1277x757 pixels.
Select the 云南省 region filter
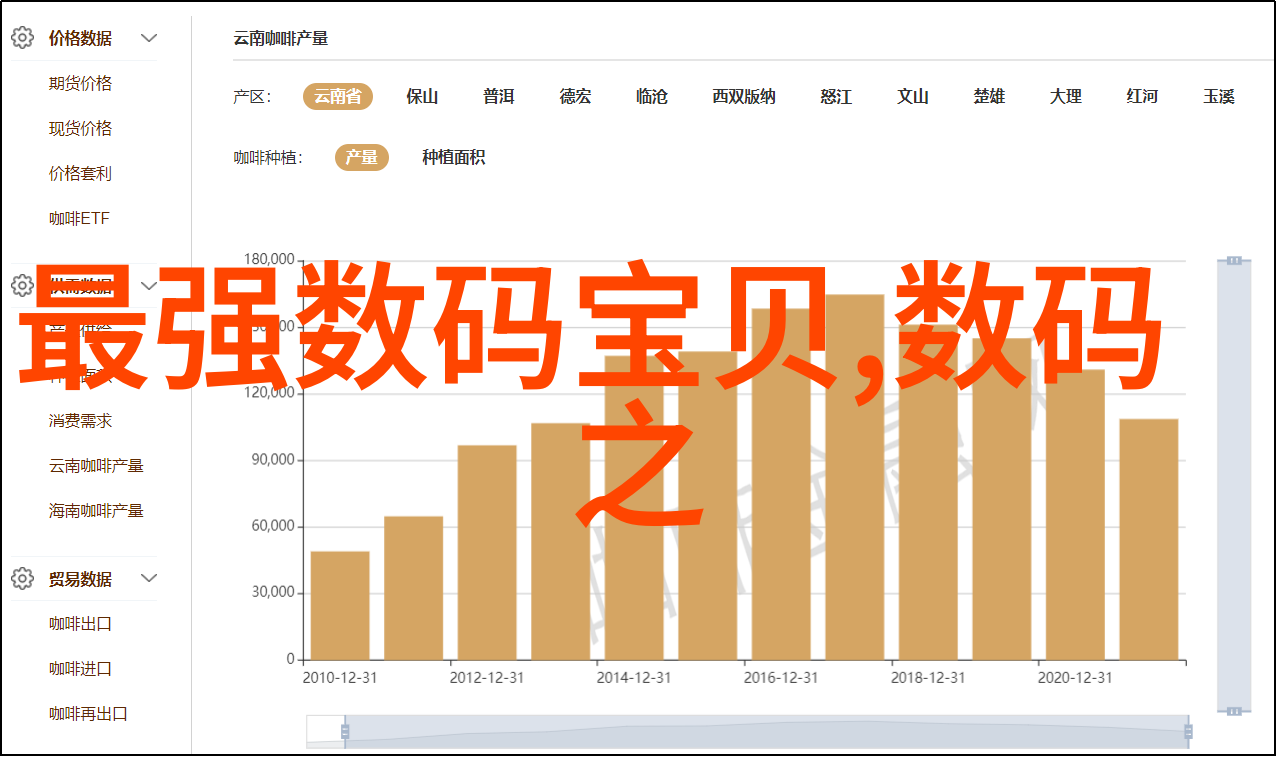[338, 96]
